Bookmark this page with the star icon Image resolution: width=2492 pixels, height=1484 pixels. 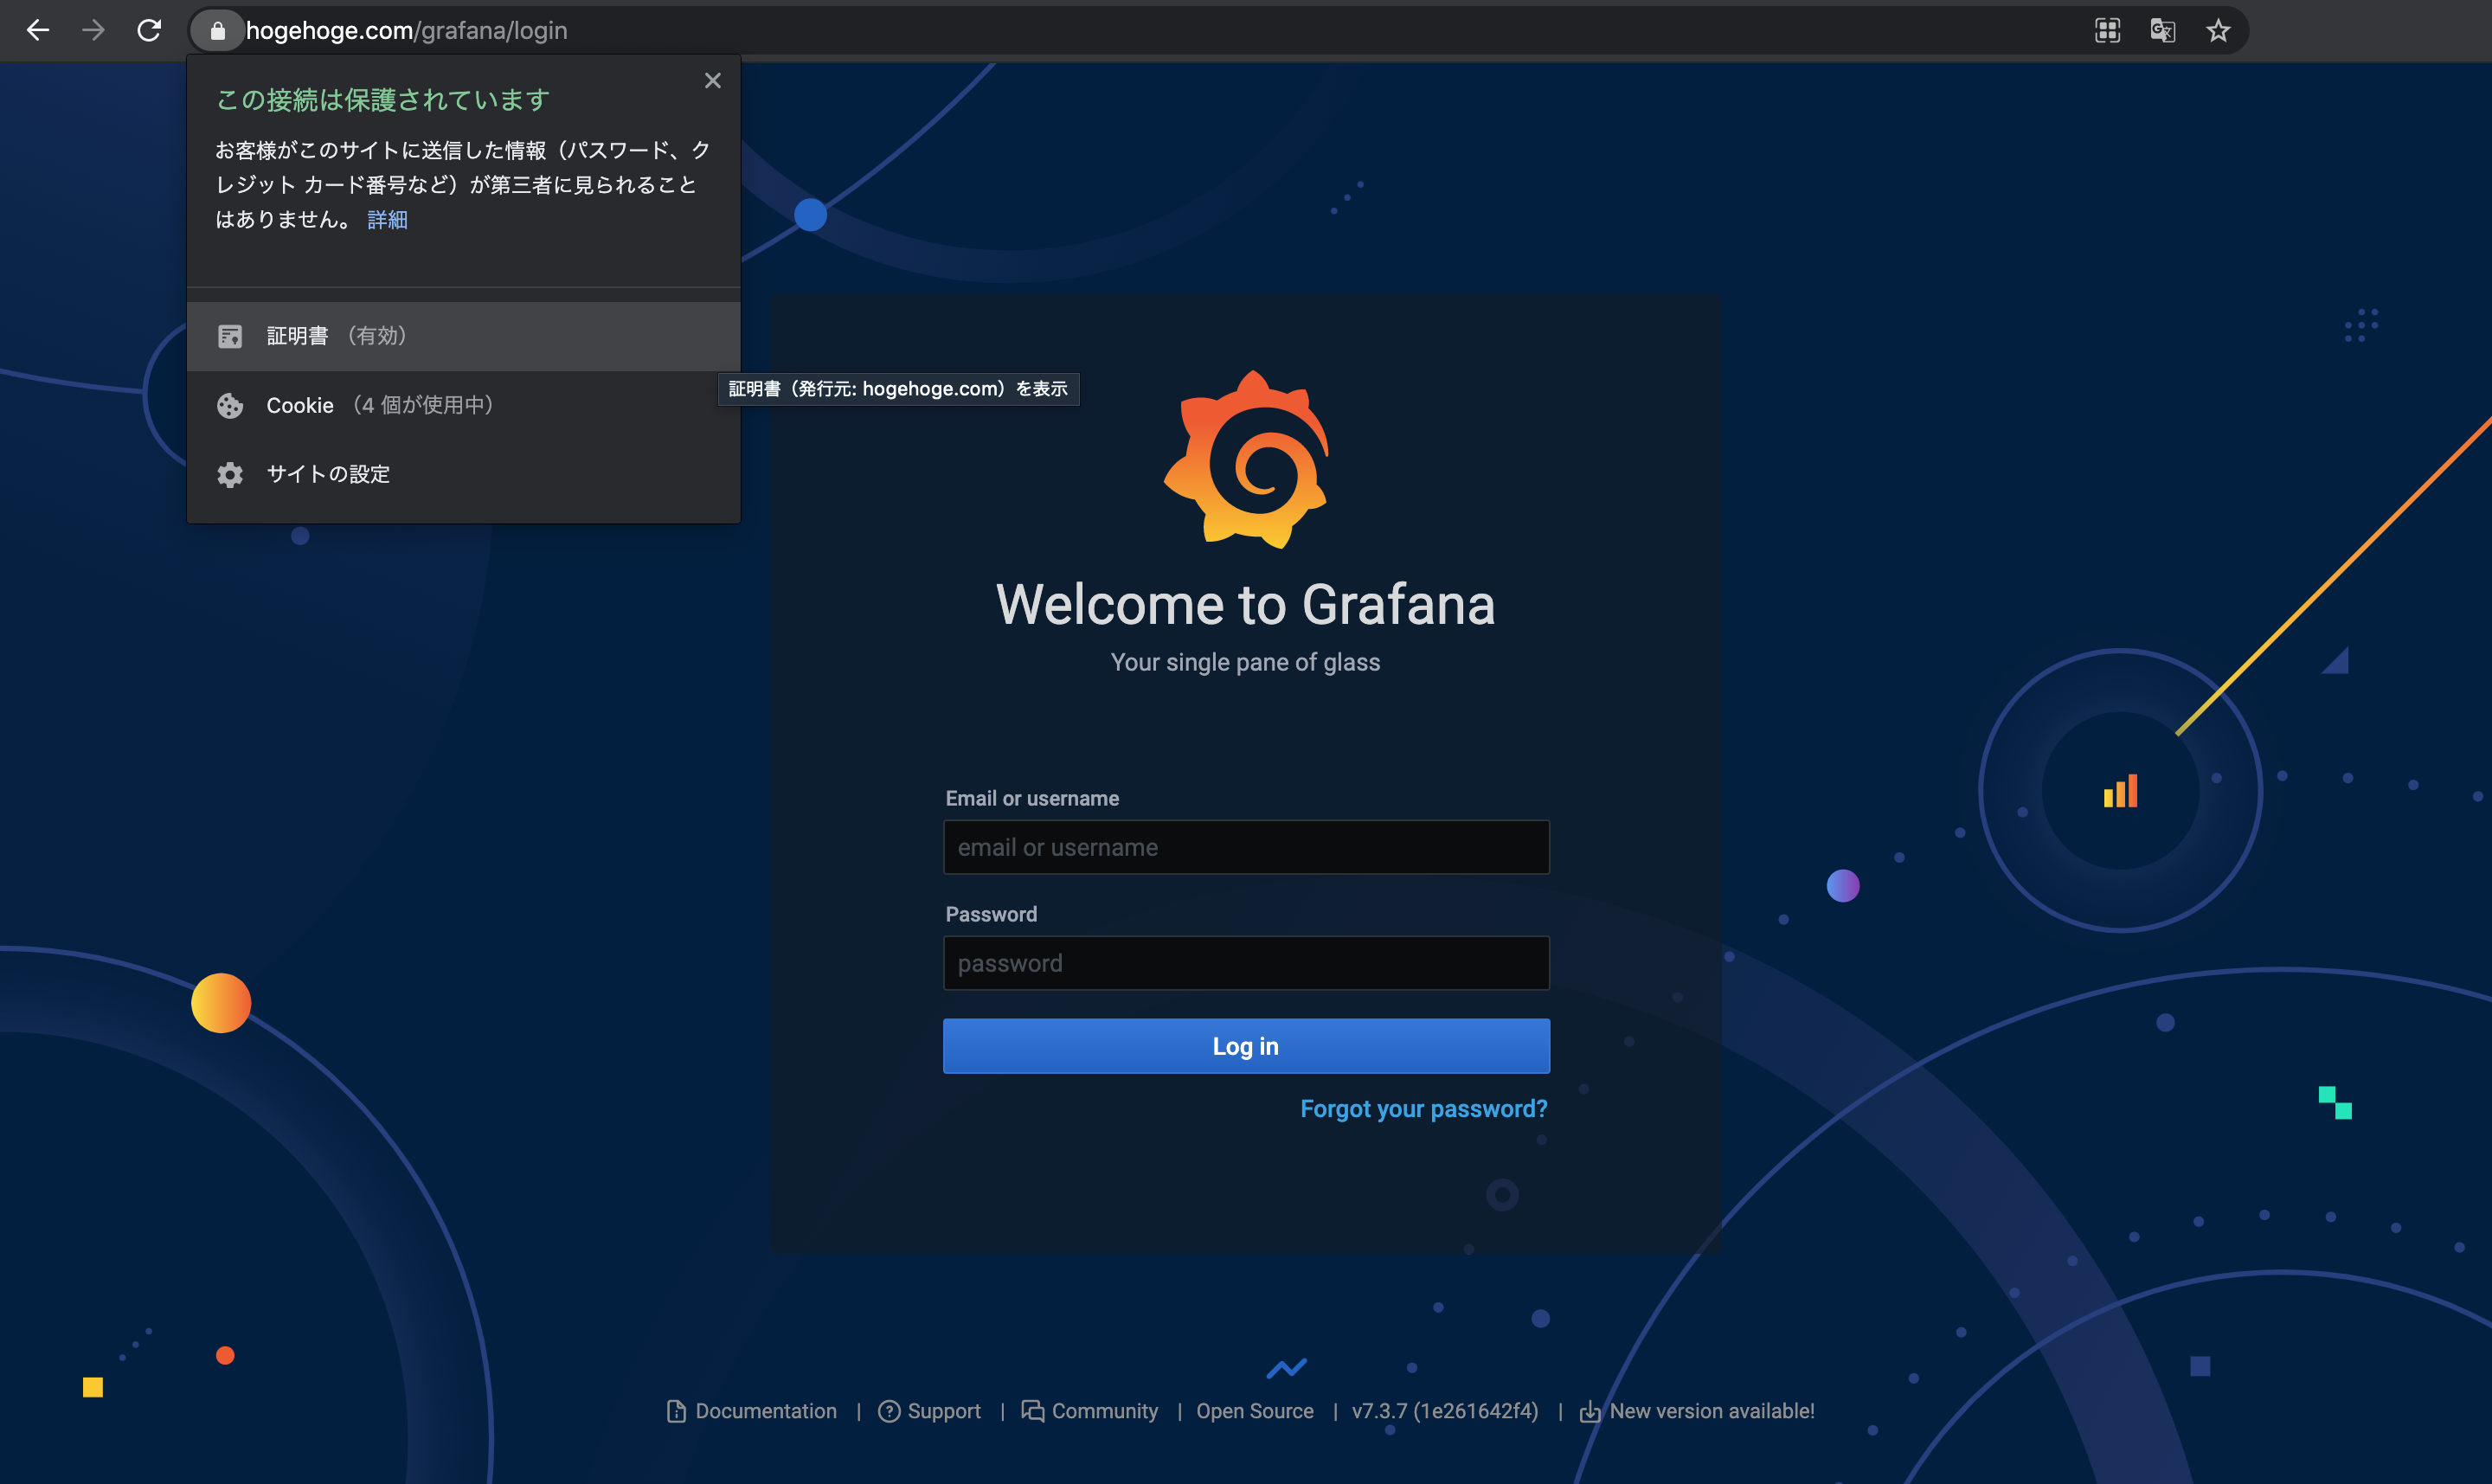pyautogui.click(x=2218, y=31)
